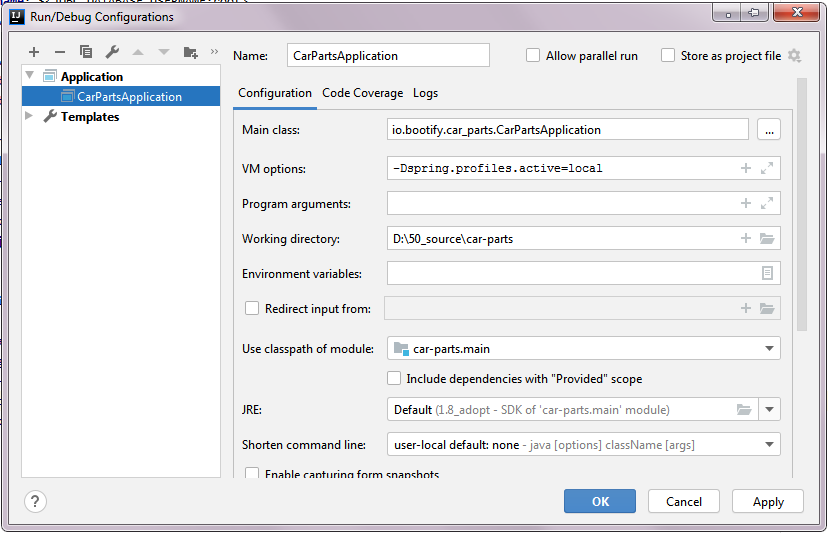Create new folder icon in toolbar
828x533 pixels.
point(190,52)
